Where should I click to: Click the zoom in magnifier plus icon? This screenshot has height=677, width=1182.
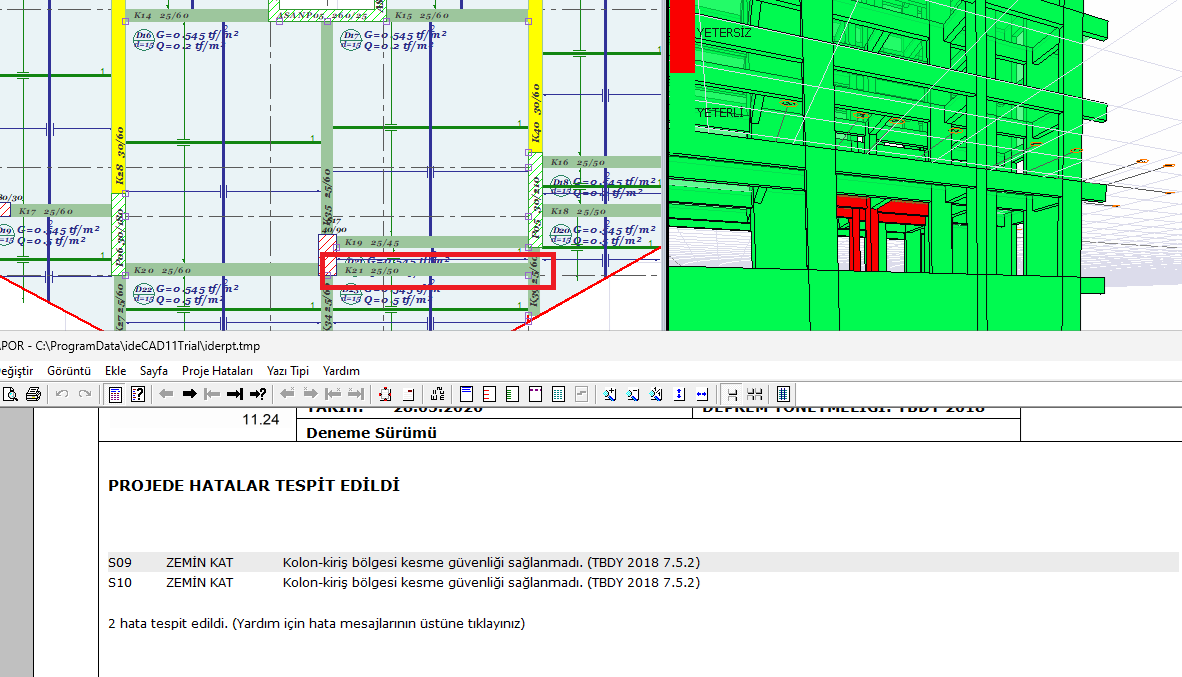click(610, 394)
